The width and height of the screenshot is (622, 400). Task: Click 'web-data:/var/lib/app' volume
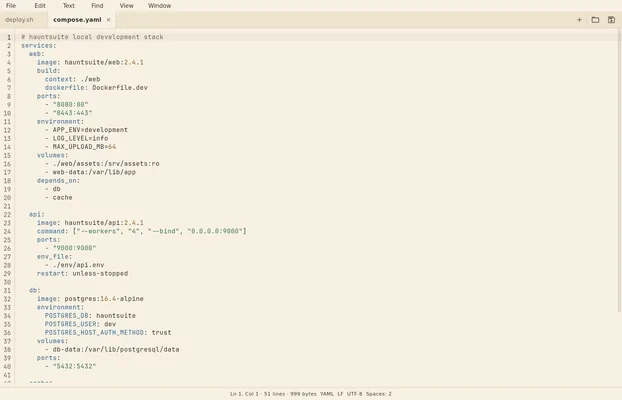tap(94, 172)
